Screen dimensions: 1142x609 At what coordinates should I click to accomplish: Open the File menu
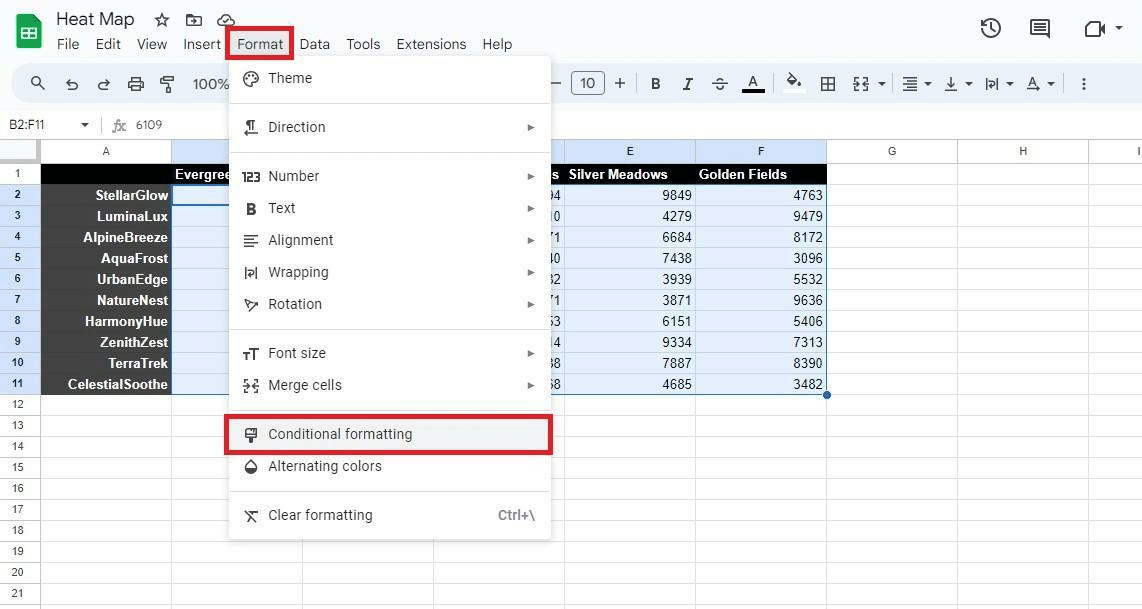(68, 44)
